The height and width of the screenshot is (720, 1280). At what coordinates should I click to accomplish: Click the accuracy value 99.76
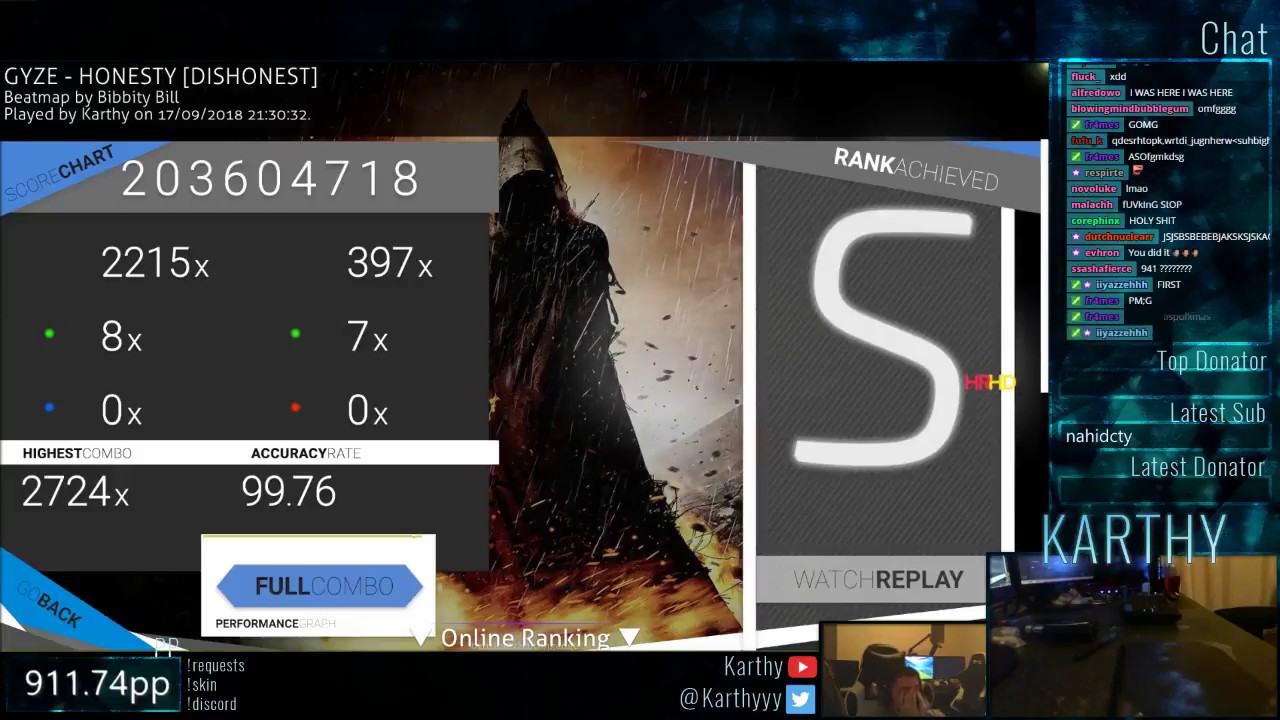tap(288, 492)
